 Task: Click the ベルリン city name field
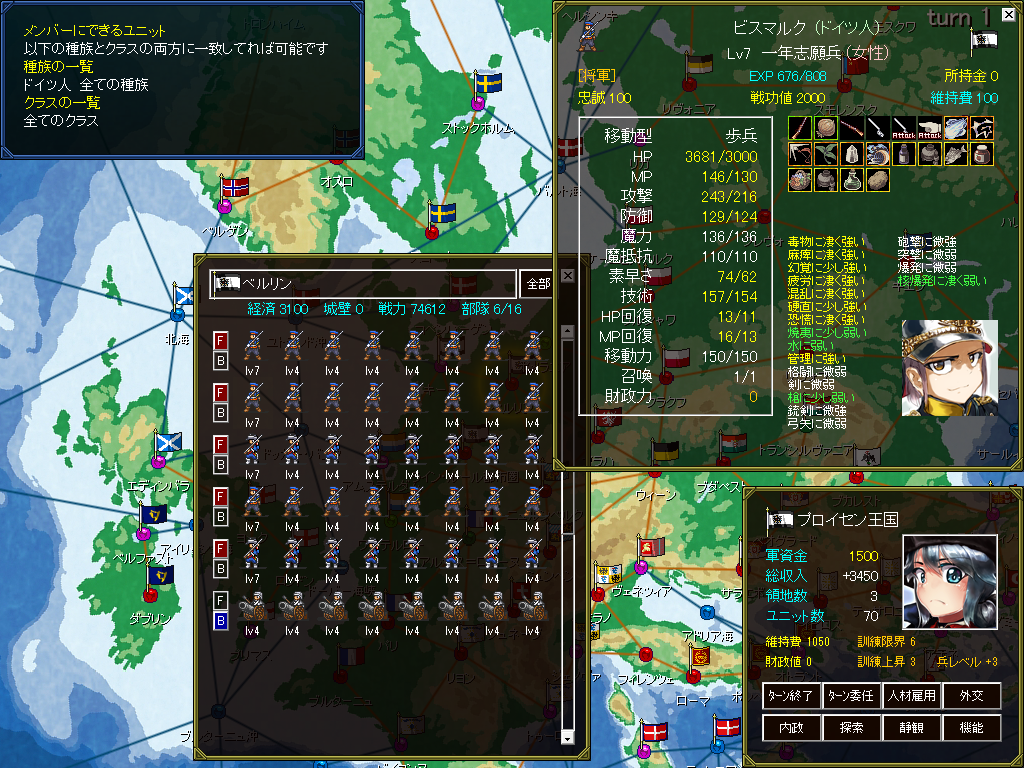[x=363, y=284]
